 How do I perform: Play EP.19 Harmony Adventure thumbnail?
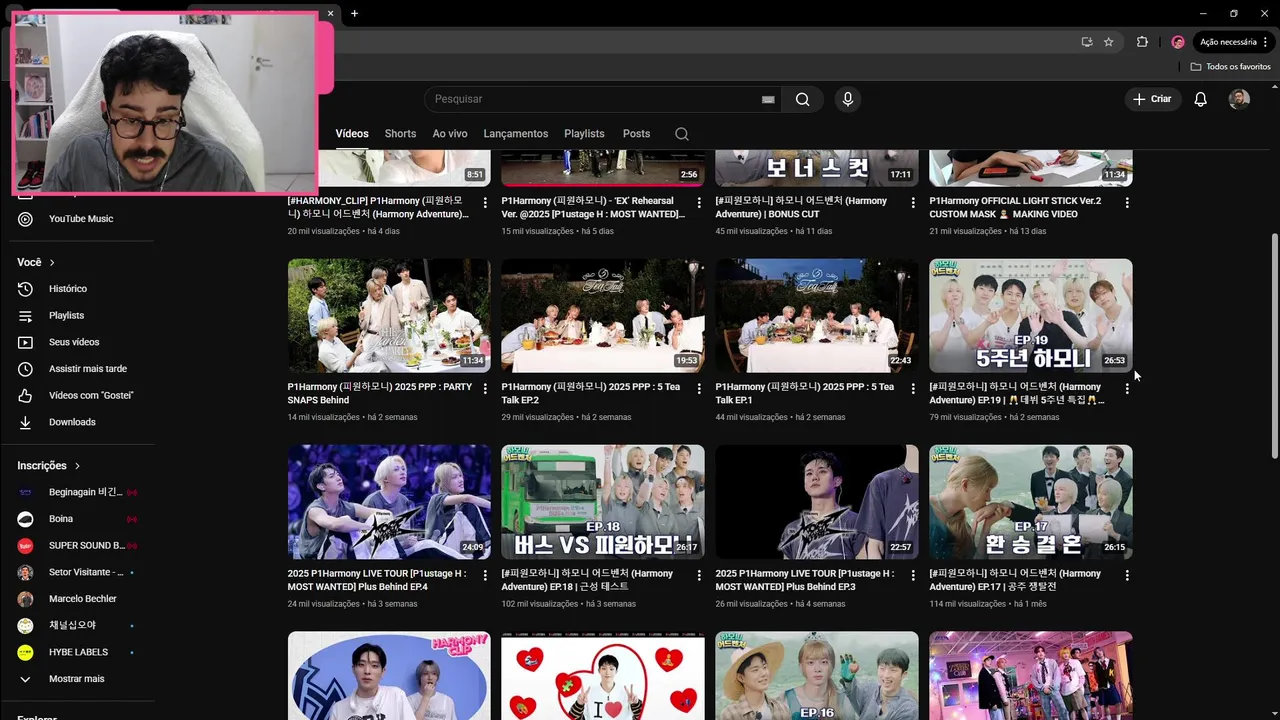1031,316
